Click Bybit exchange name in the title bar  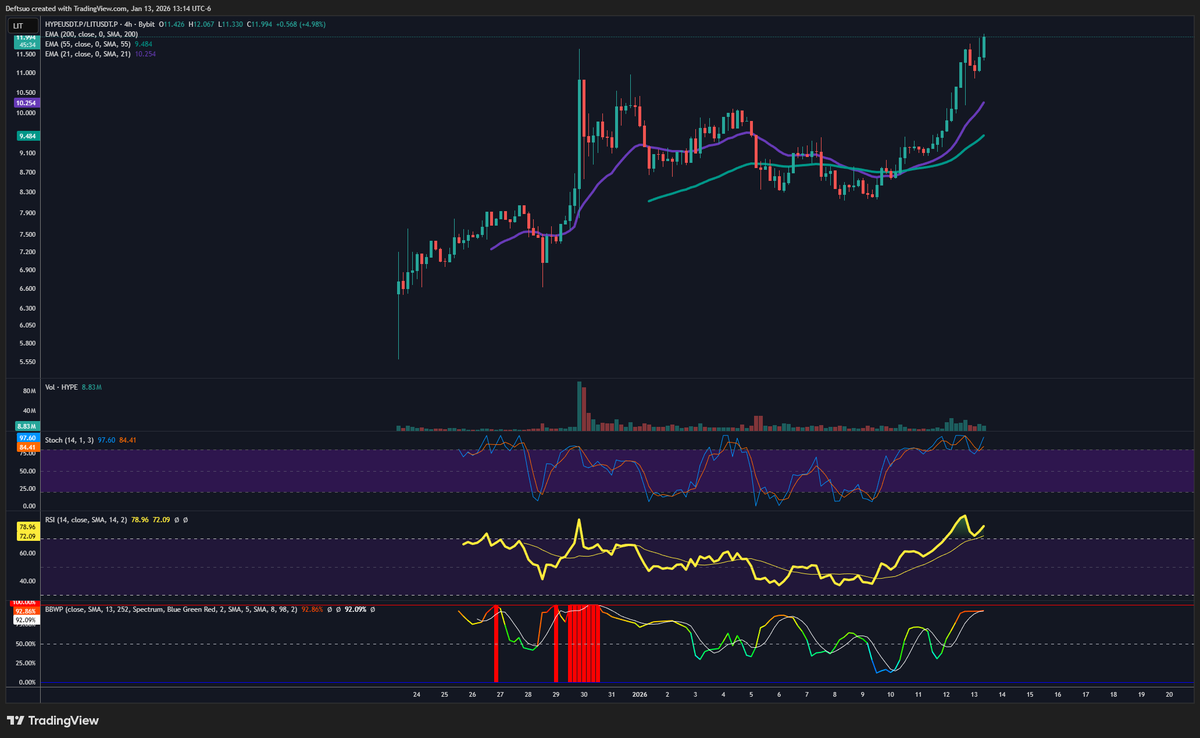[x=147, y=24]
